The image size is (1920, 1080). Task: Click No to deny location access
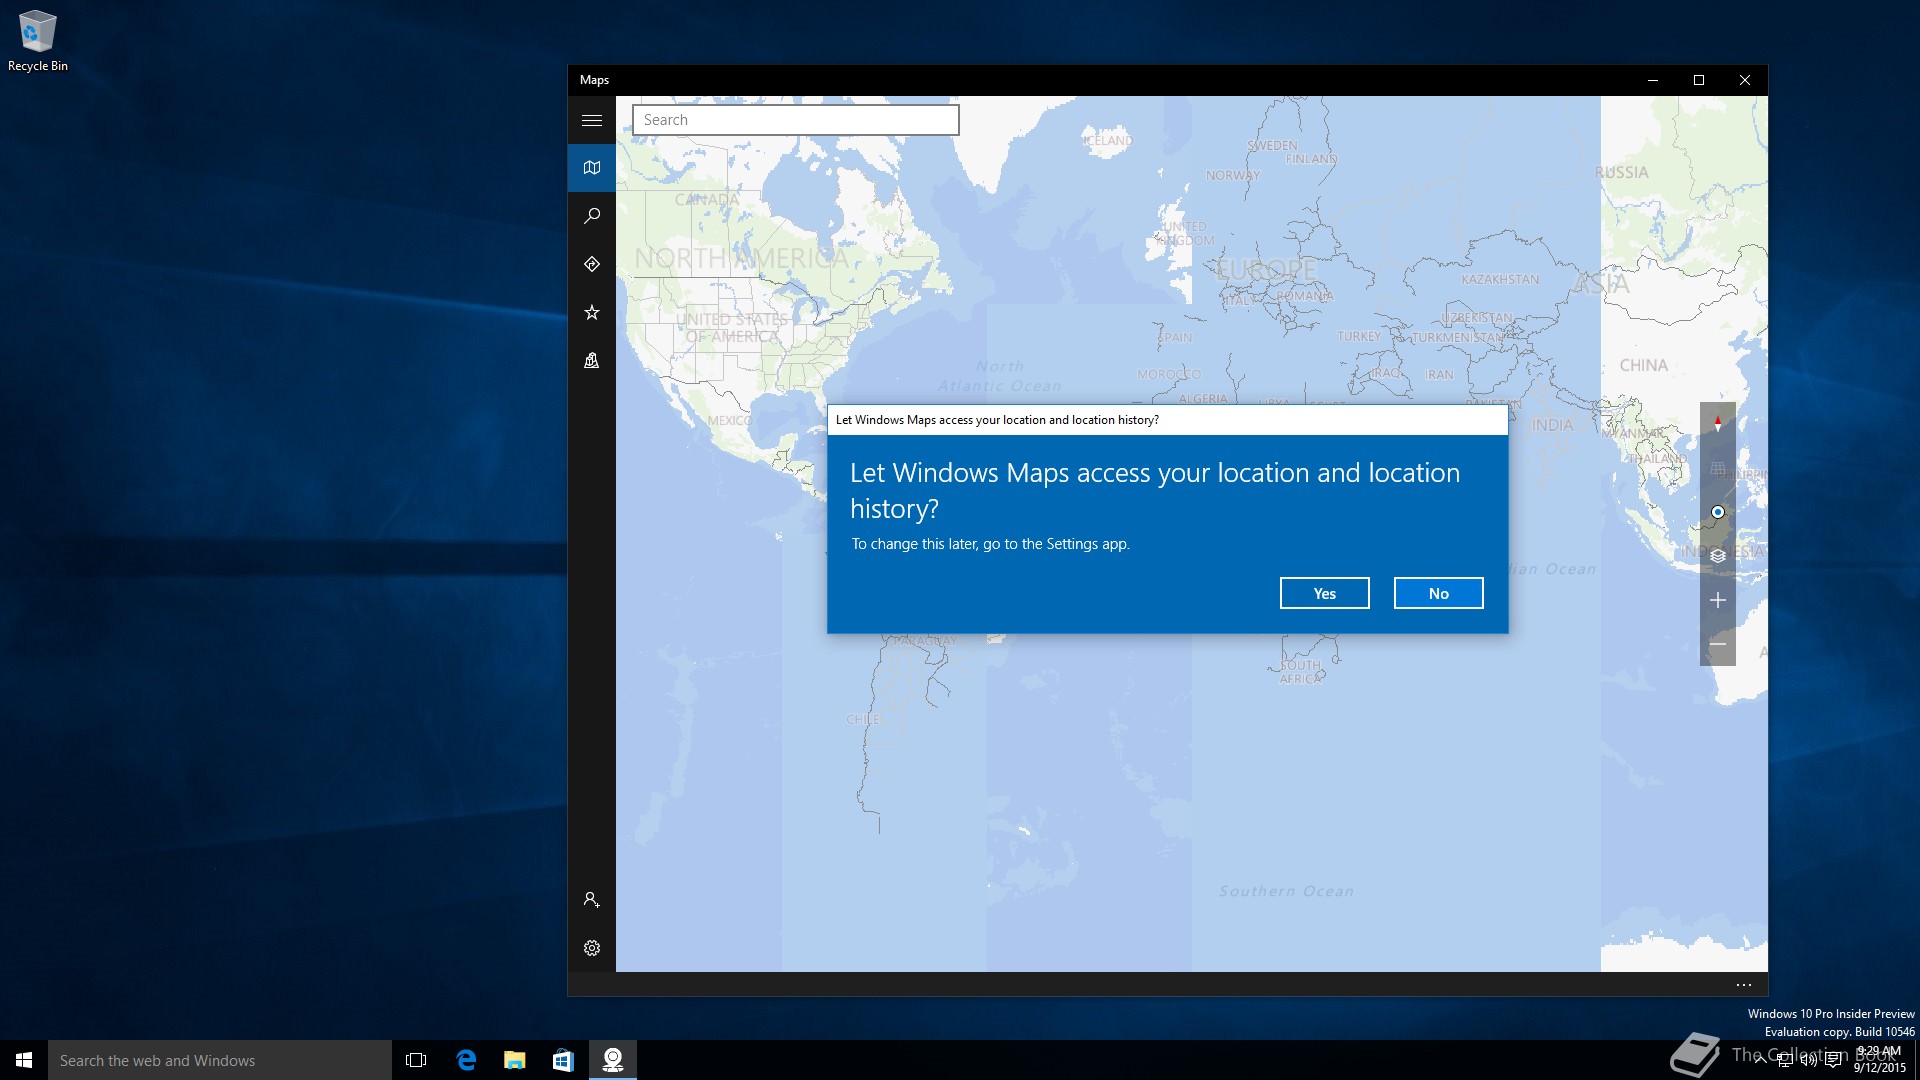pos(1439,593)
